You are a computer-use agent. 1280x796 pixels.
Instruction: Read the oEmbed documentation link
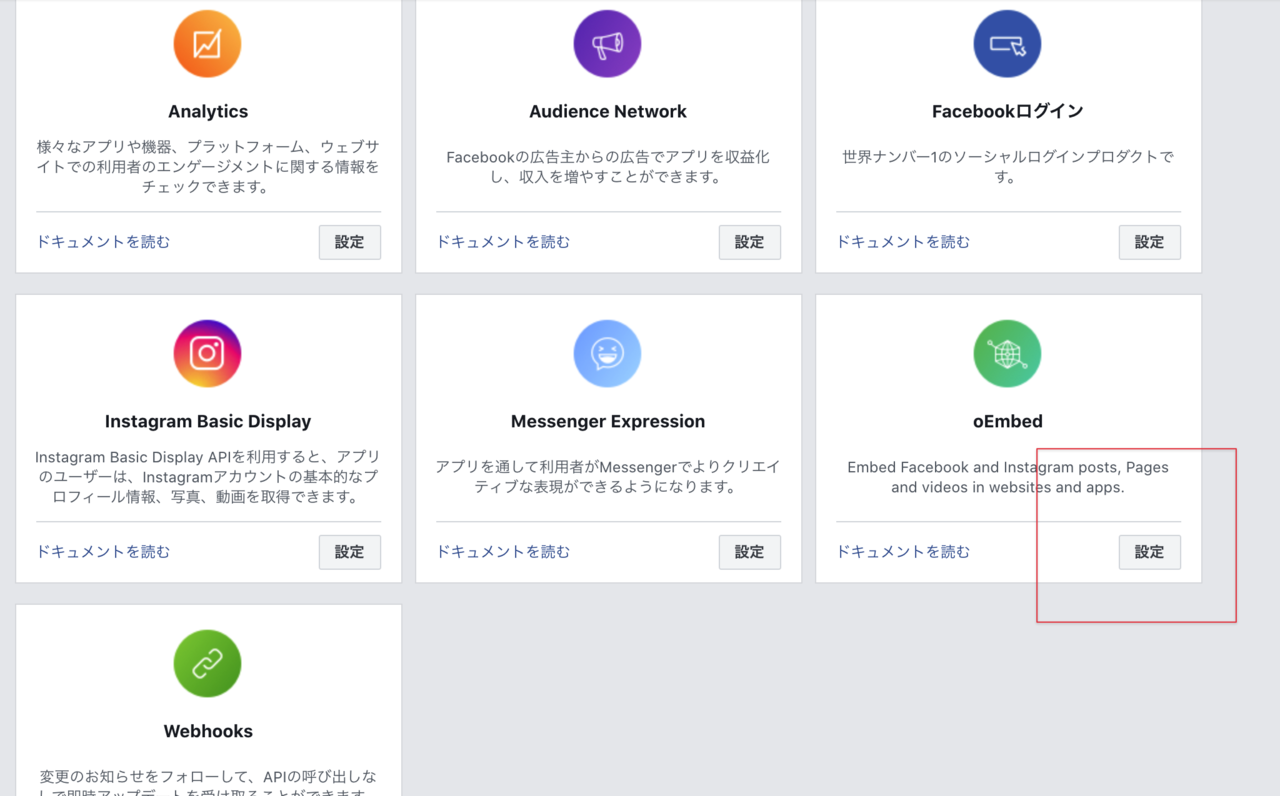tap(904, 552)
